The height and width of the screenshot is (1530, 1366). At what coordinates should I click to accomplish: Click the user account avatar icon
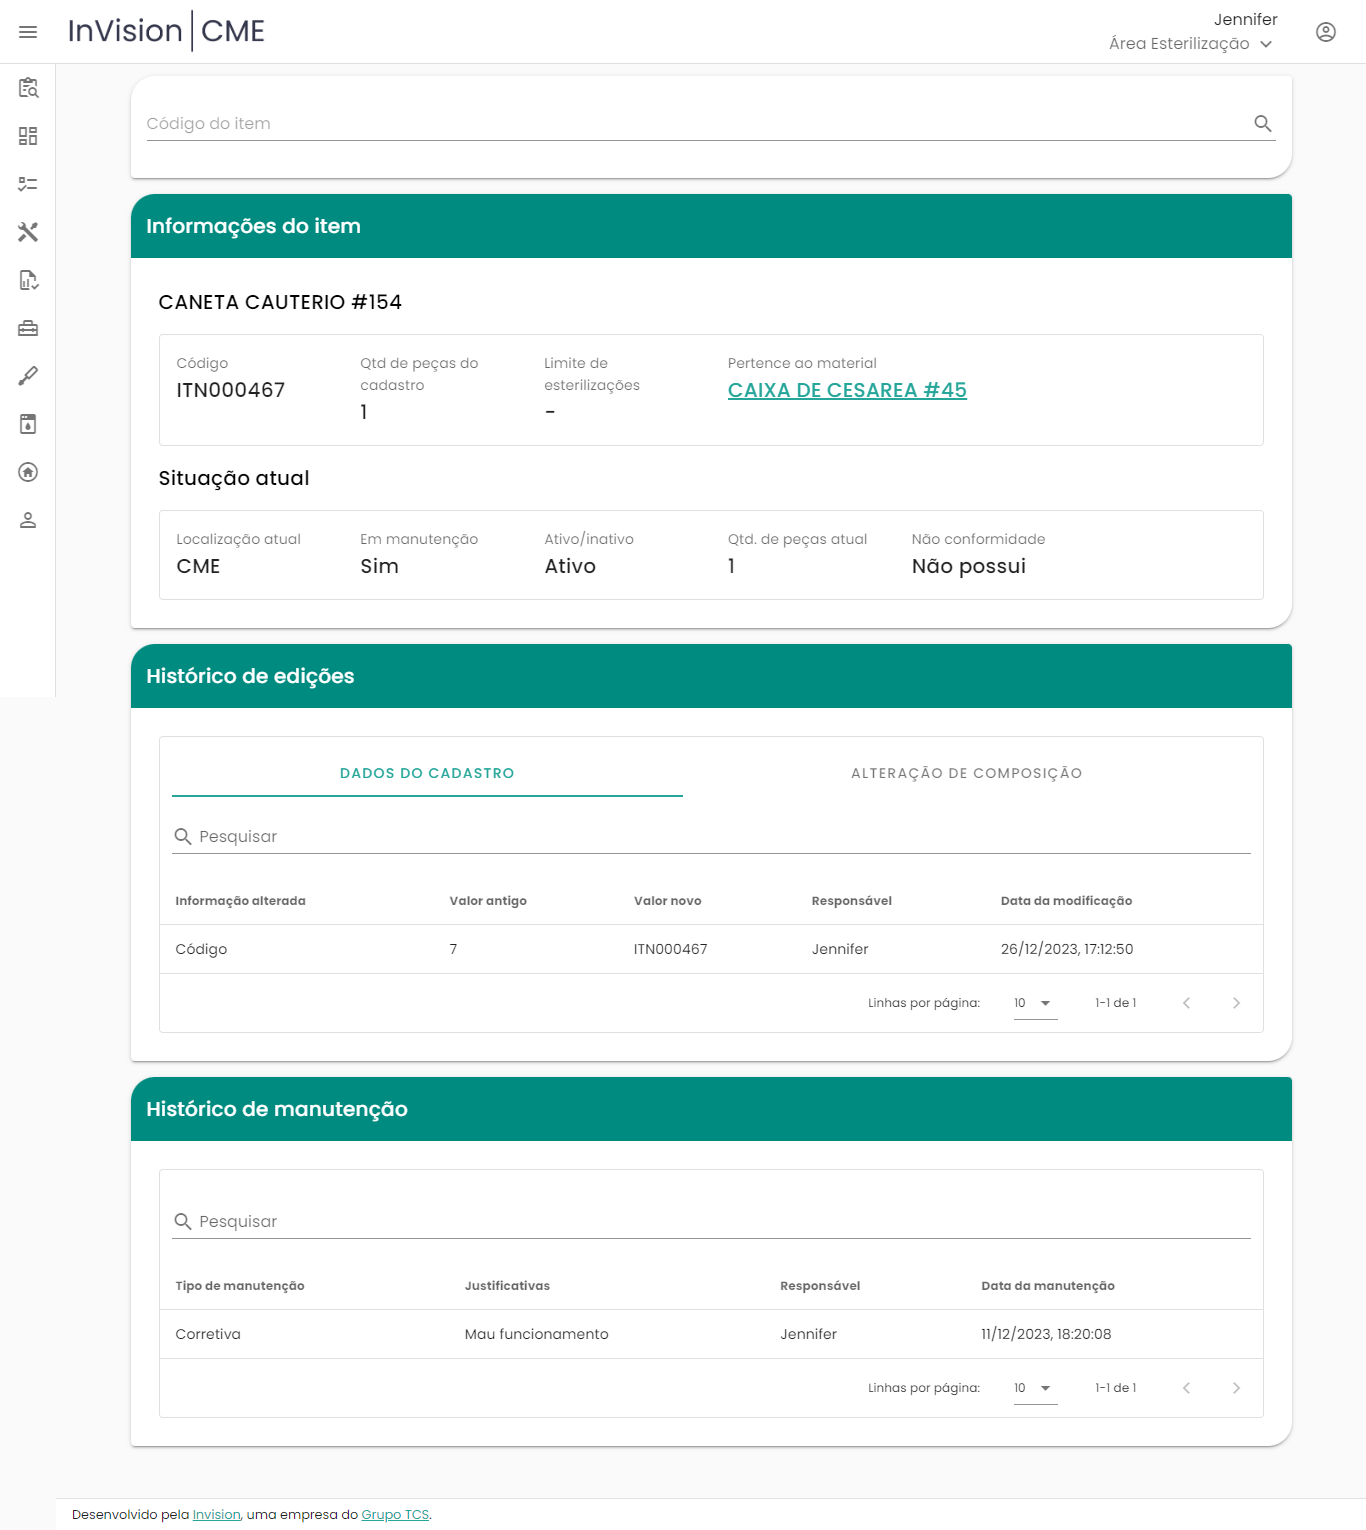click(1325, 32)
